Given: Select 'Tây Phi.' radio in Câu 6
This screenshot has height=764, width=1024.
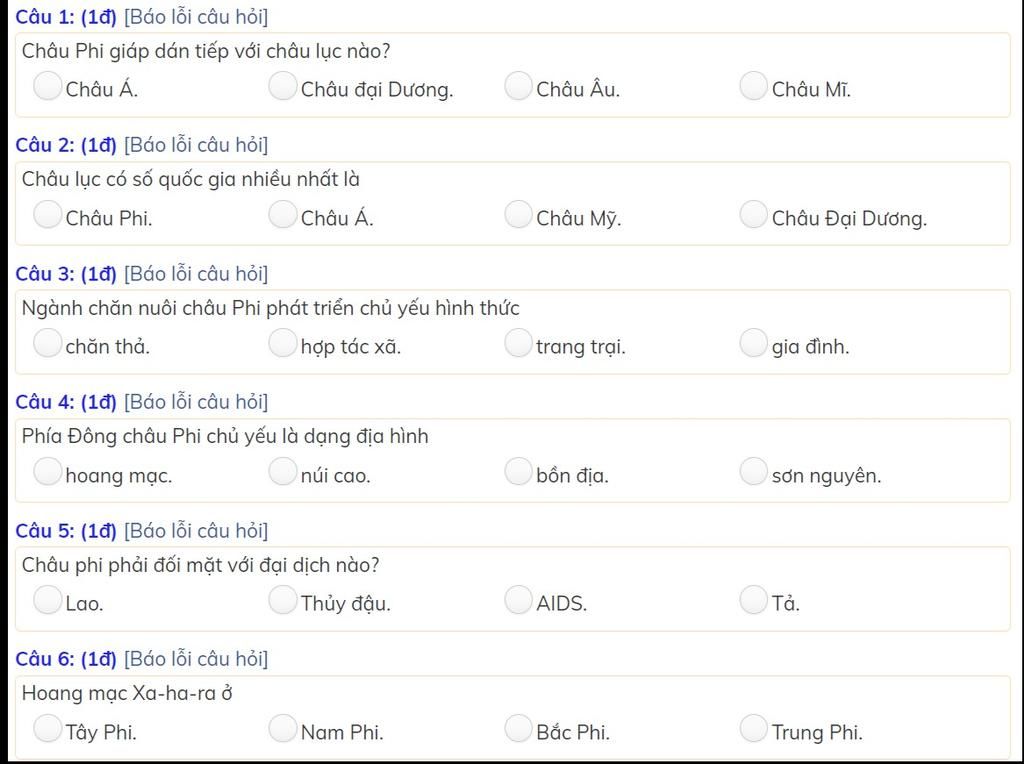Looking at the screenshot, I should pos(48,728).
